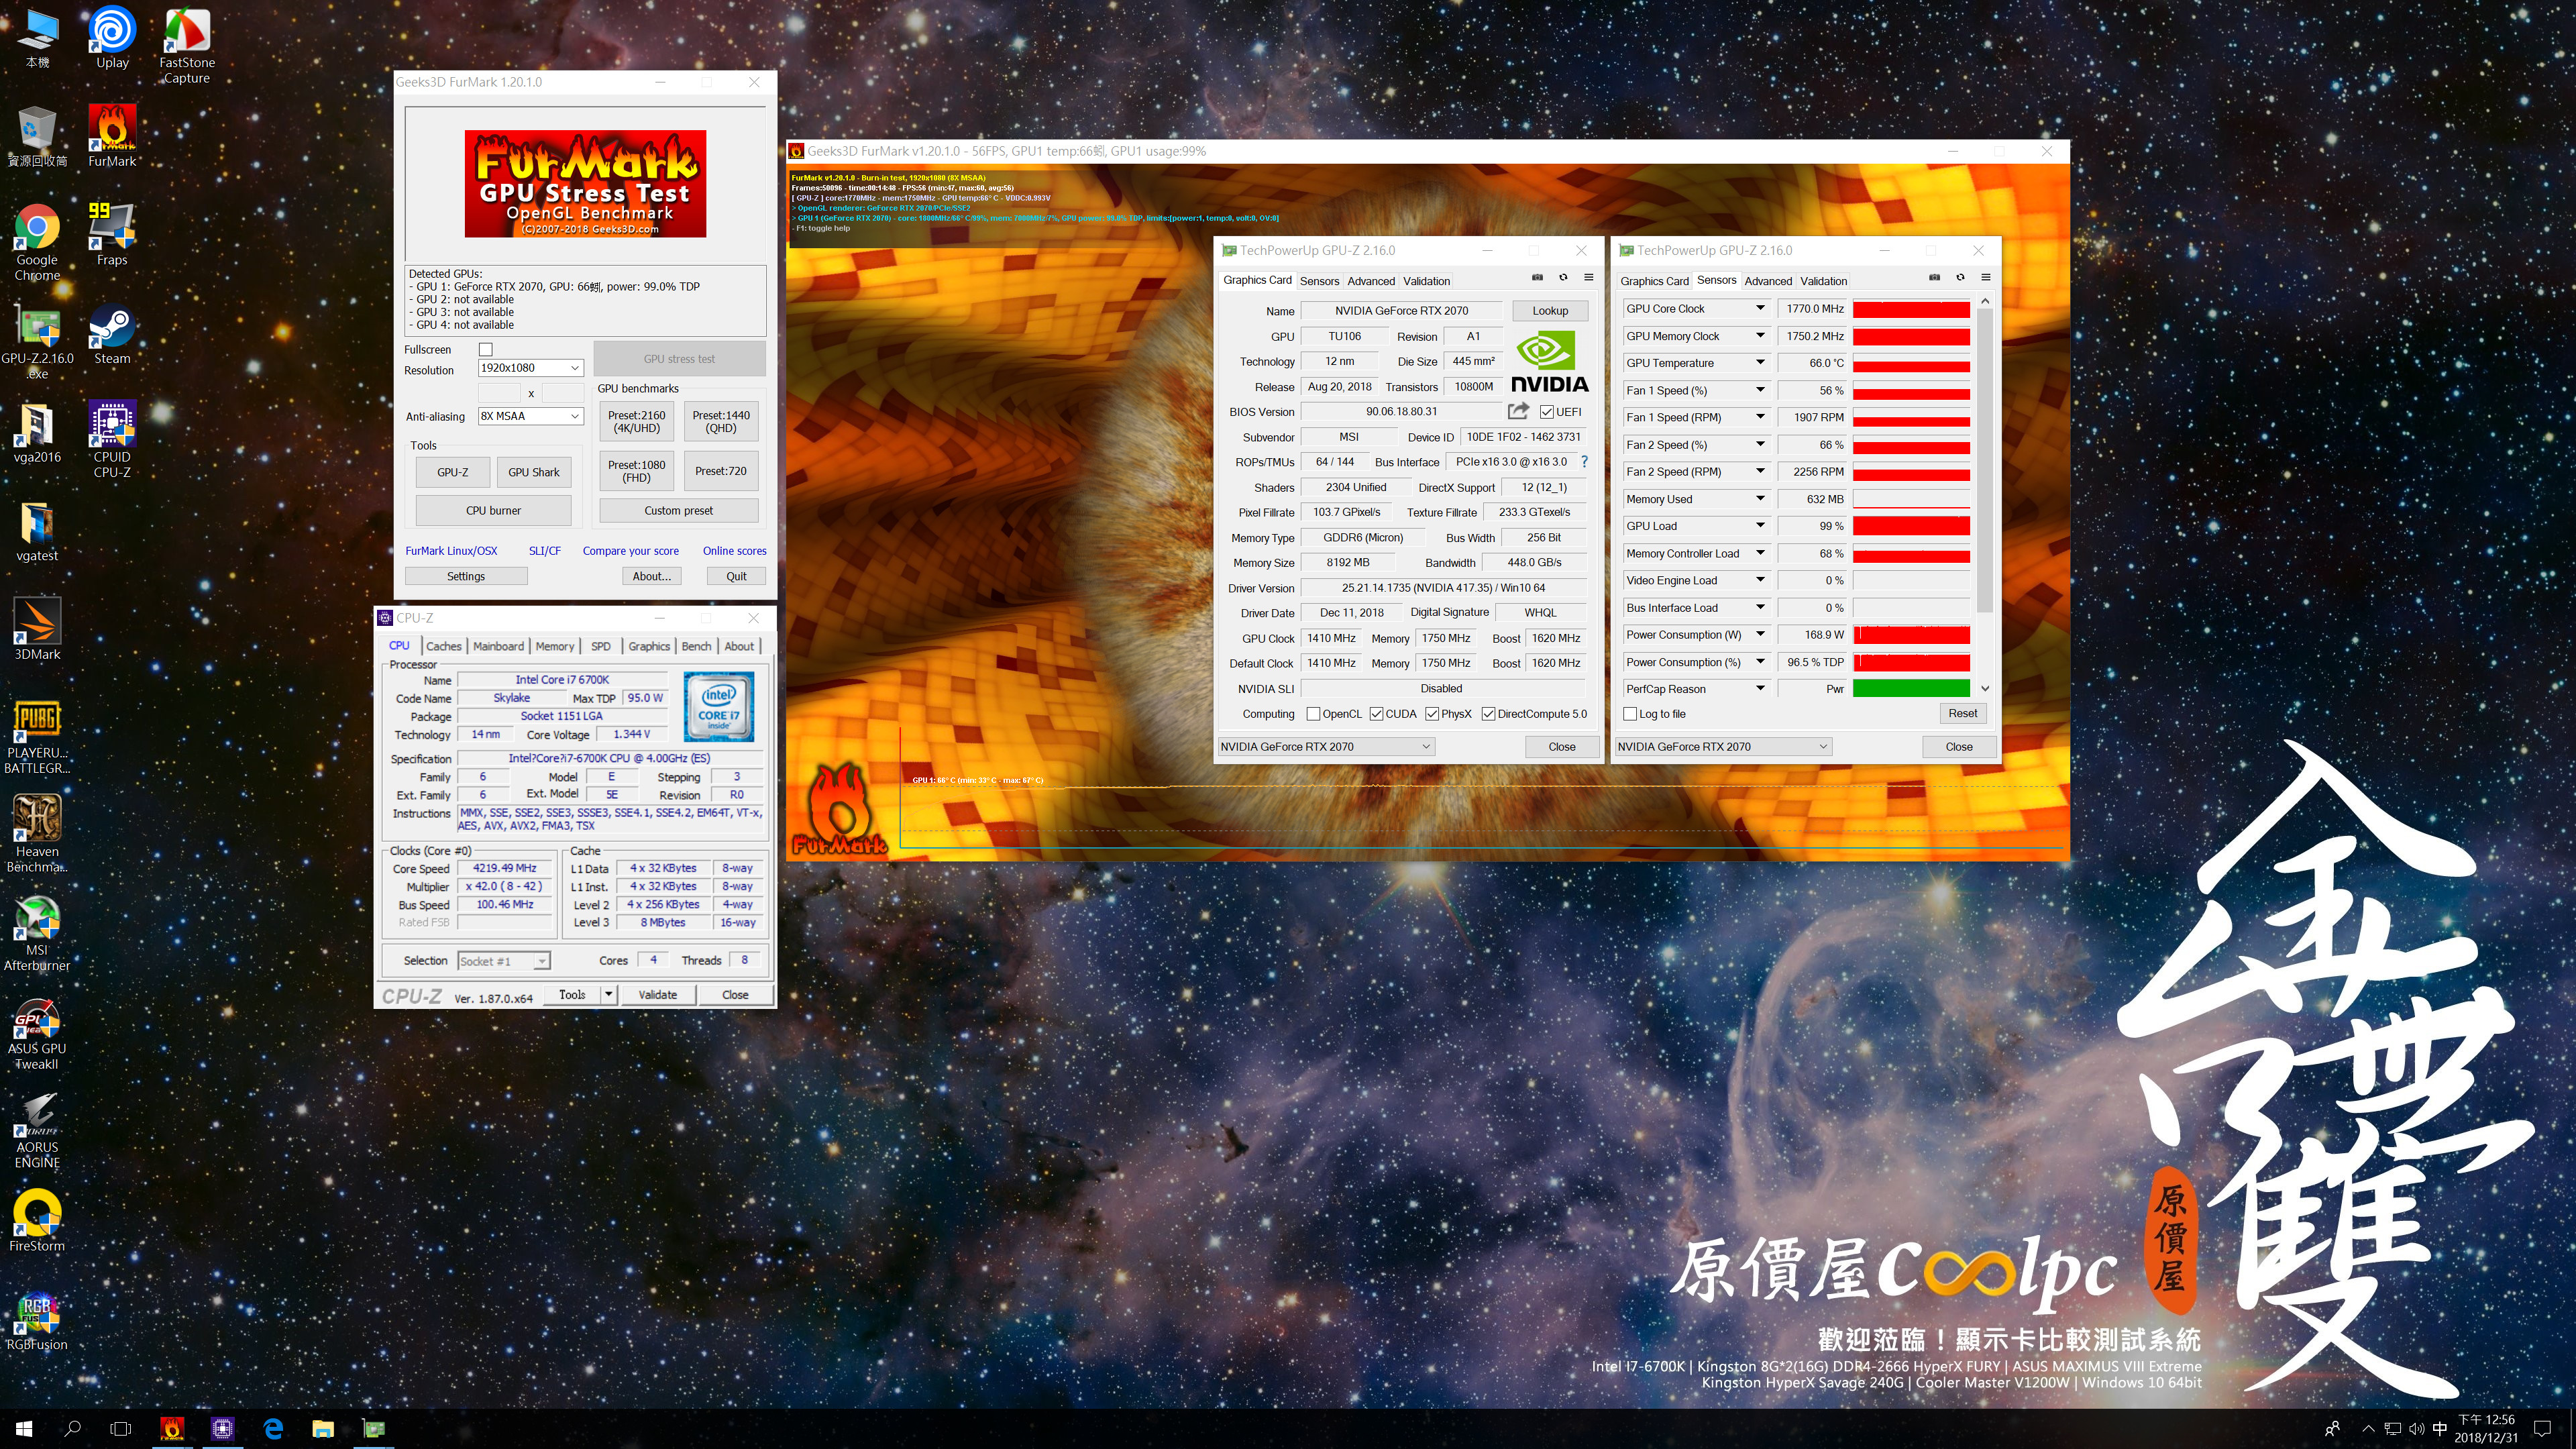Image resolution: width=2576 pixels, height=1449 pixels.
Task: Open the Resolution 1920x1080 dropdown
Action: coord(531,368)
